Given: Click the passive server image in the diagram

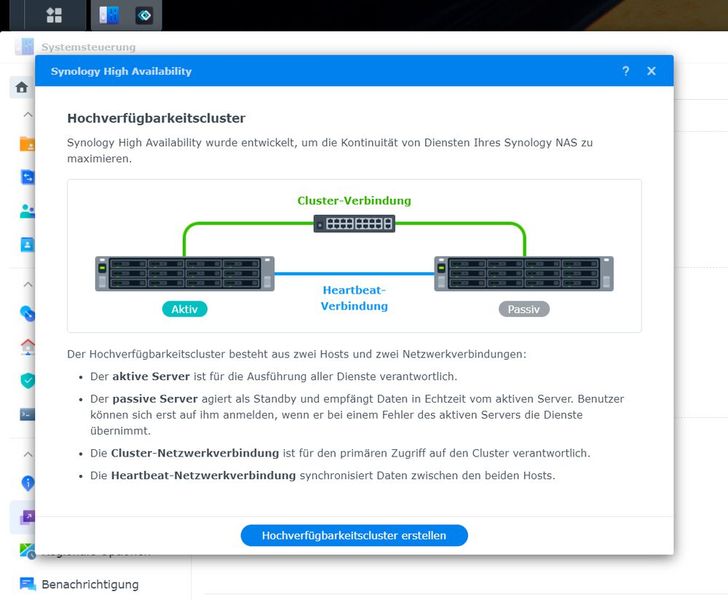Looking at the screenshot, I should coord(524,274).
